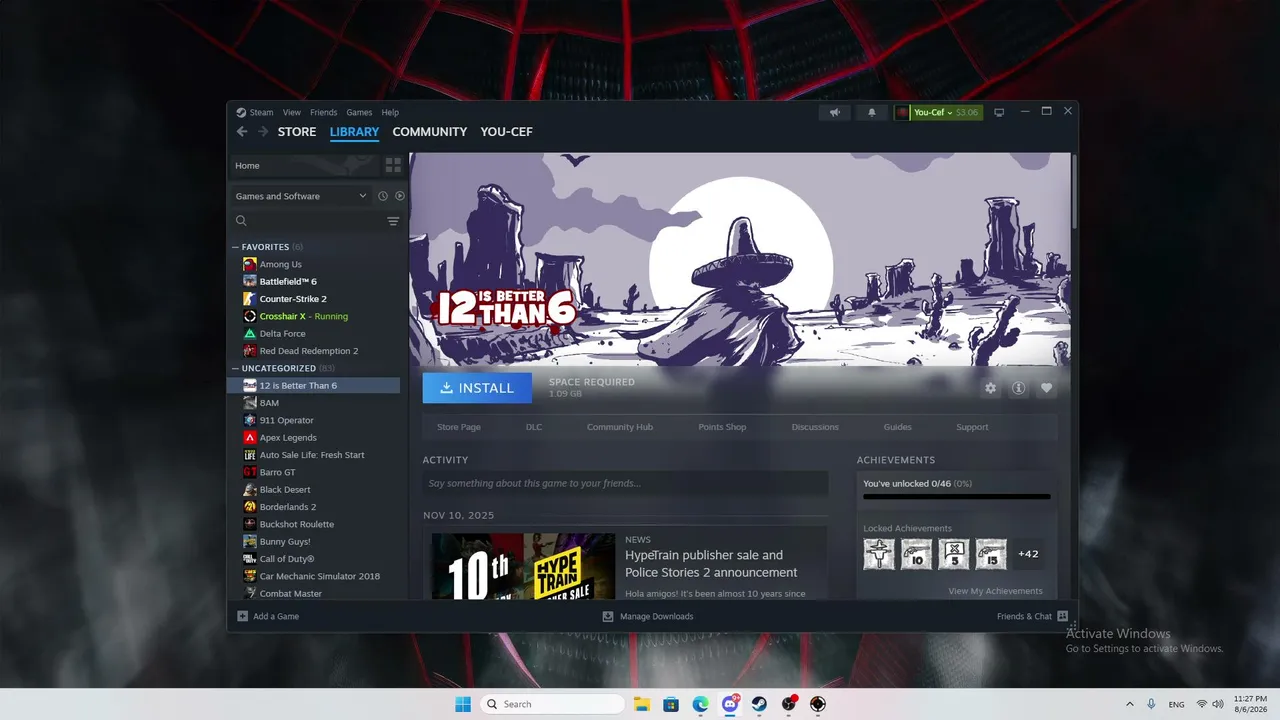Click the Windows taskbar Search box
1280x720 pixels.
(x=552, y=704)
